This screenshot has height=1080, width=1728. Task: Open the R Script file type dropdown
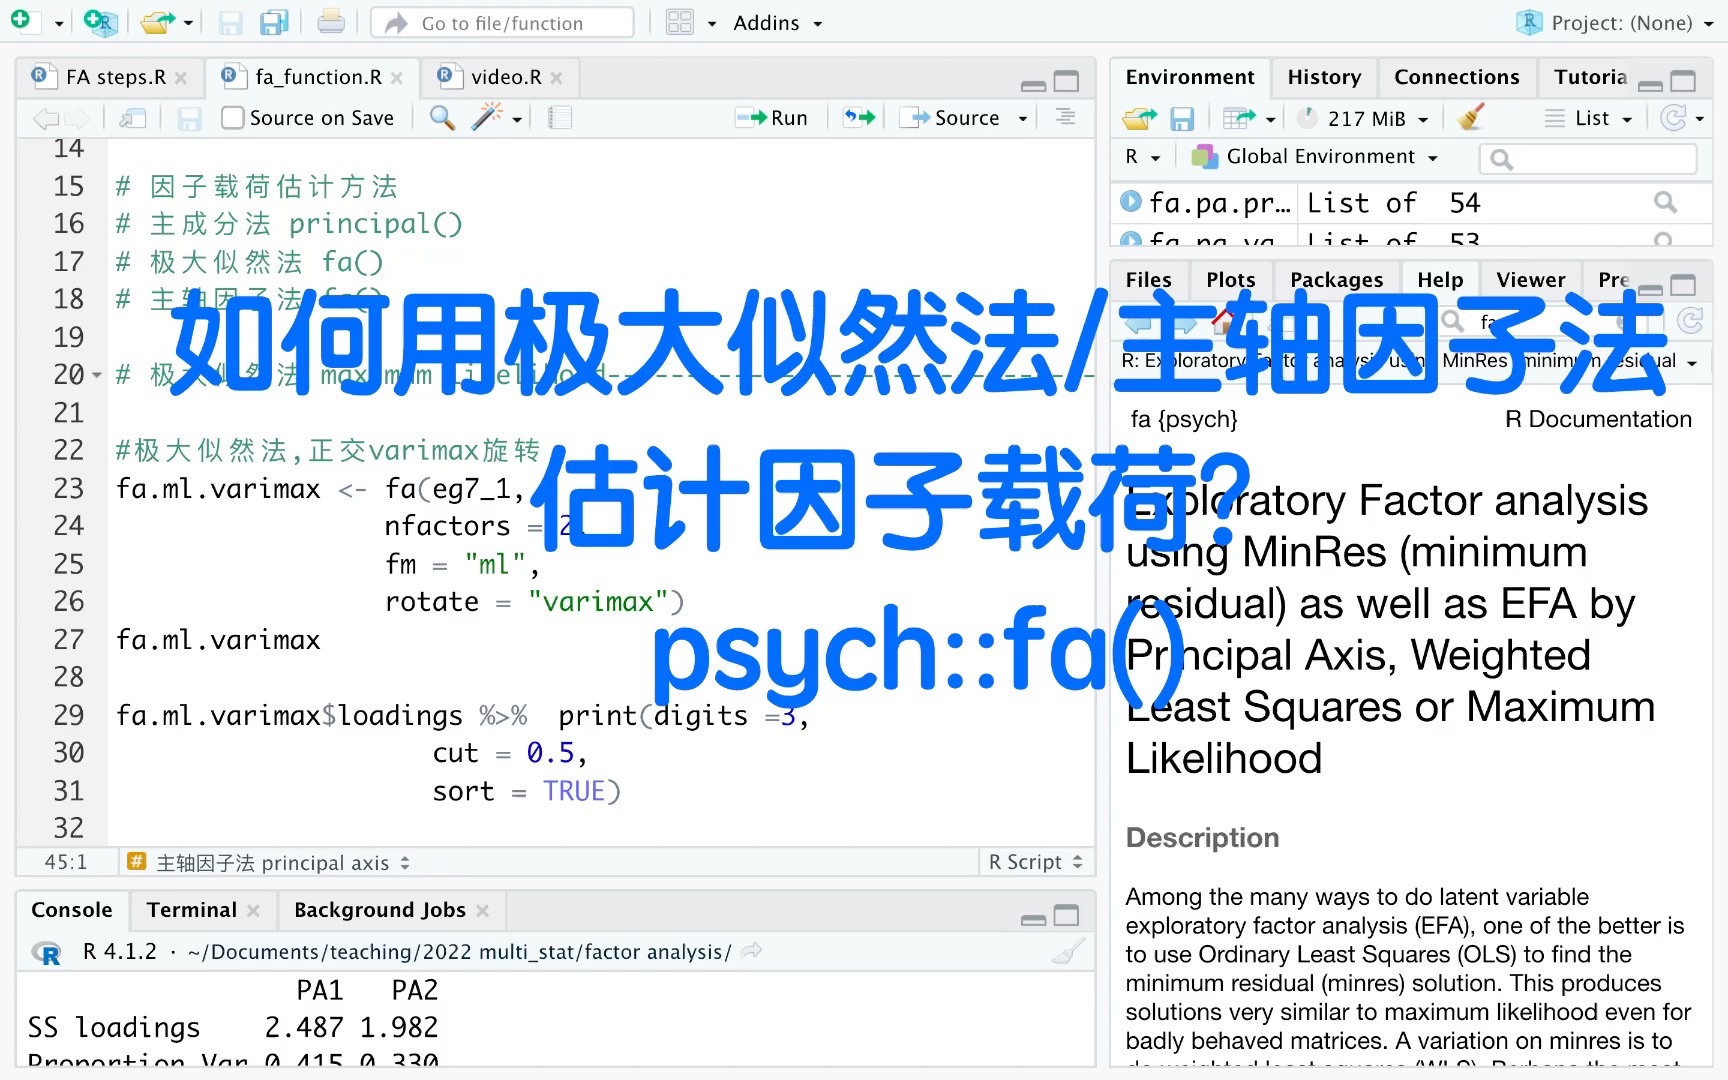pos(1035,861)
